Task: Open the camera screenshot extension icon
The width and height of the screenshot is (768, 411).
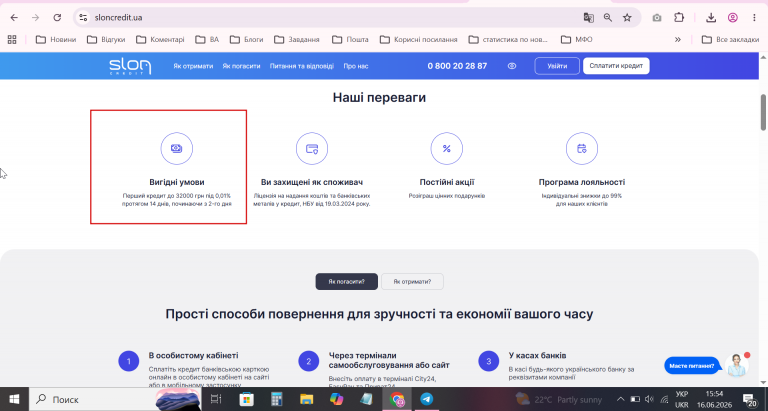Action: point(657,18)
